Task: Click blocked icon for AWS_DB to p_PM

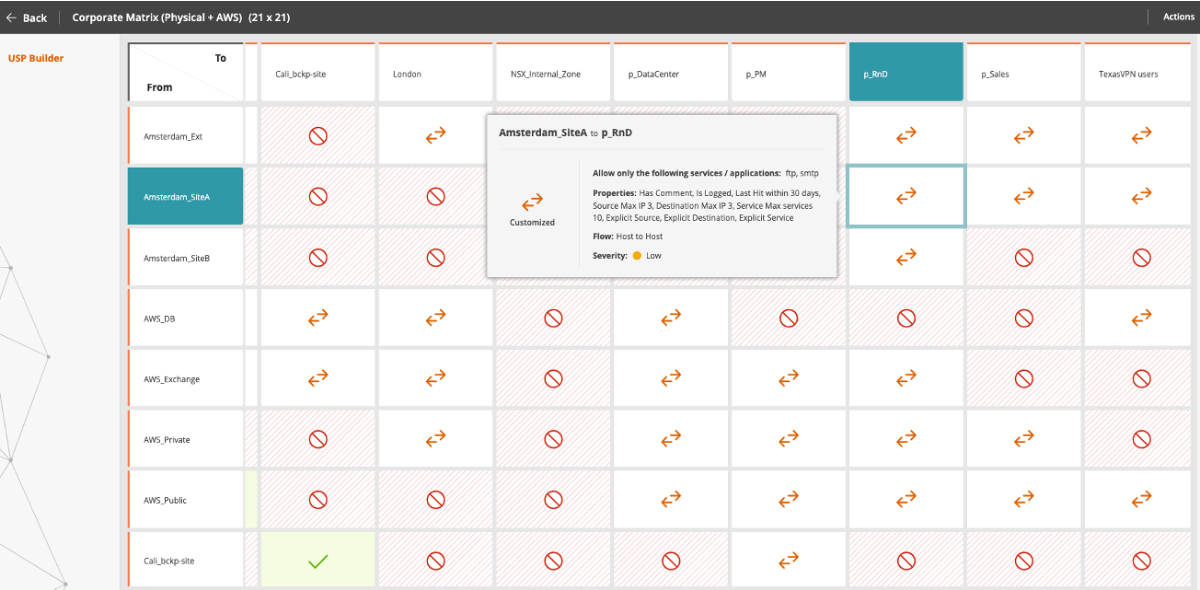Action: point(788,318)
